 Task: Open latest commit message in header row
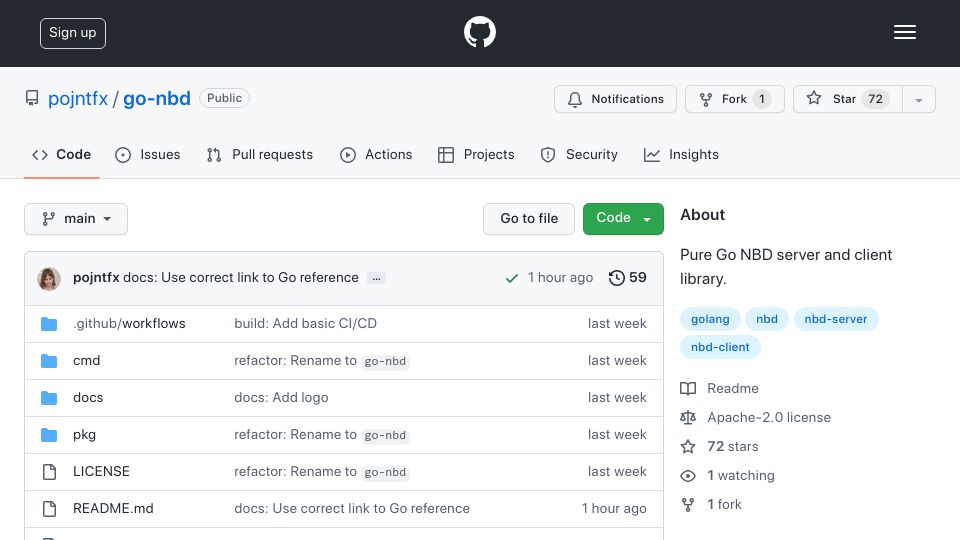coord(241,278)
